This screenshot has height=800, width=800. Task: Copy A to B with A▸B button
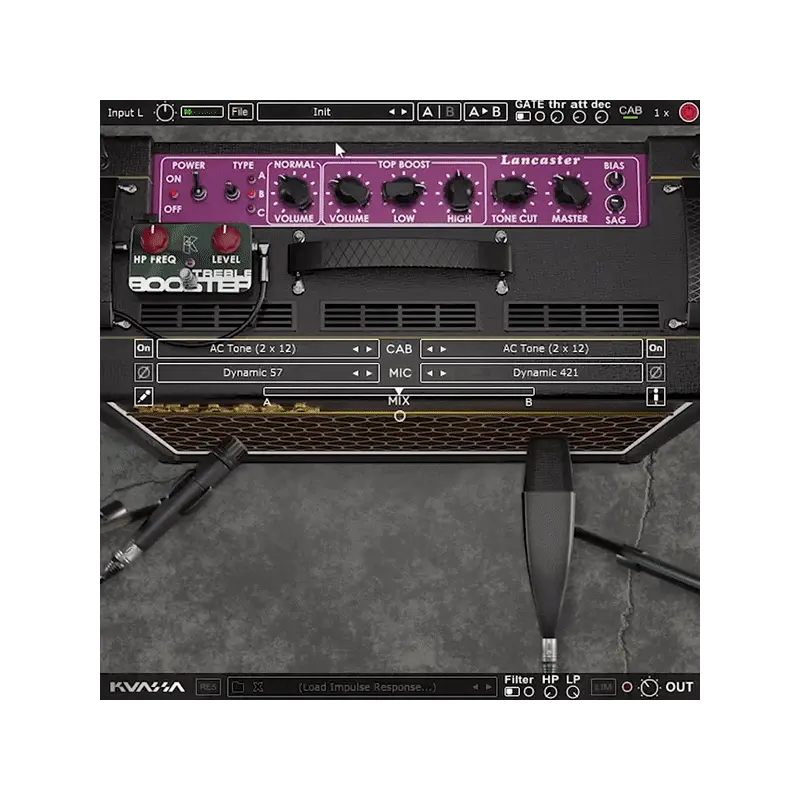click(485, 112)
